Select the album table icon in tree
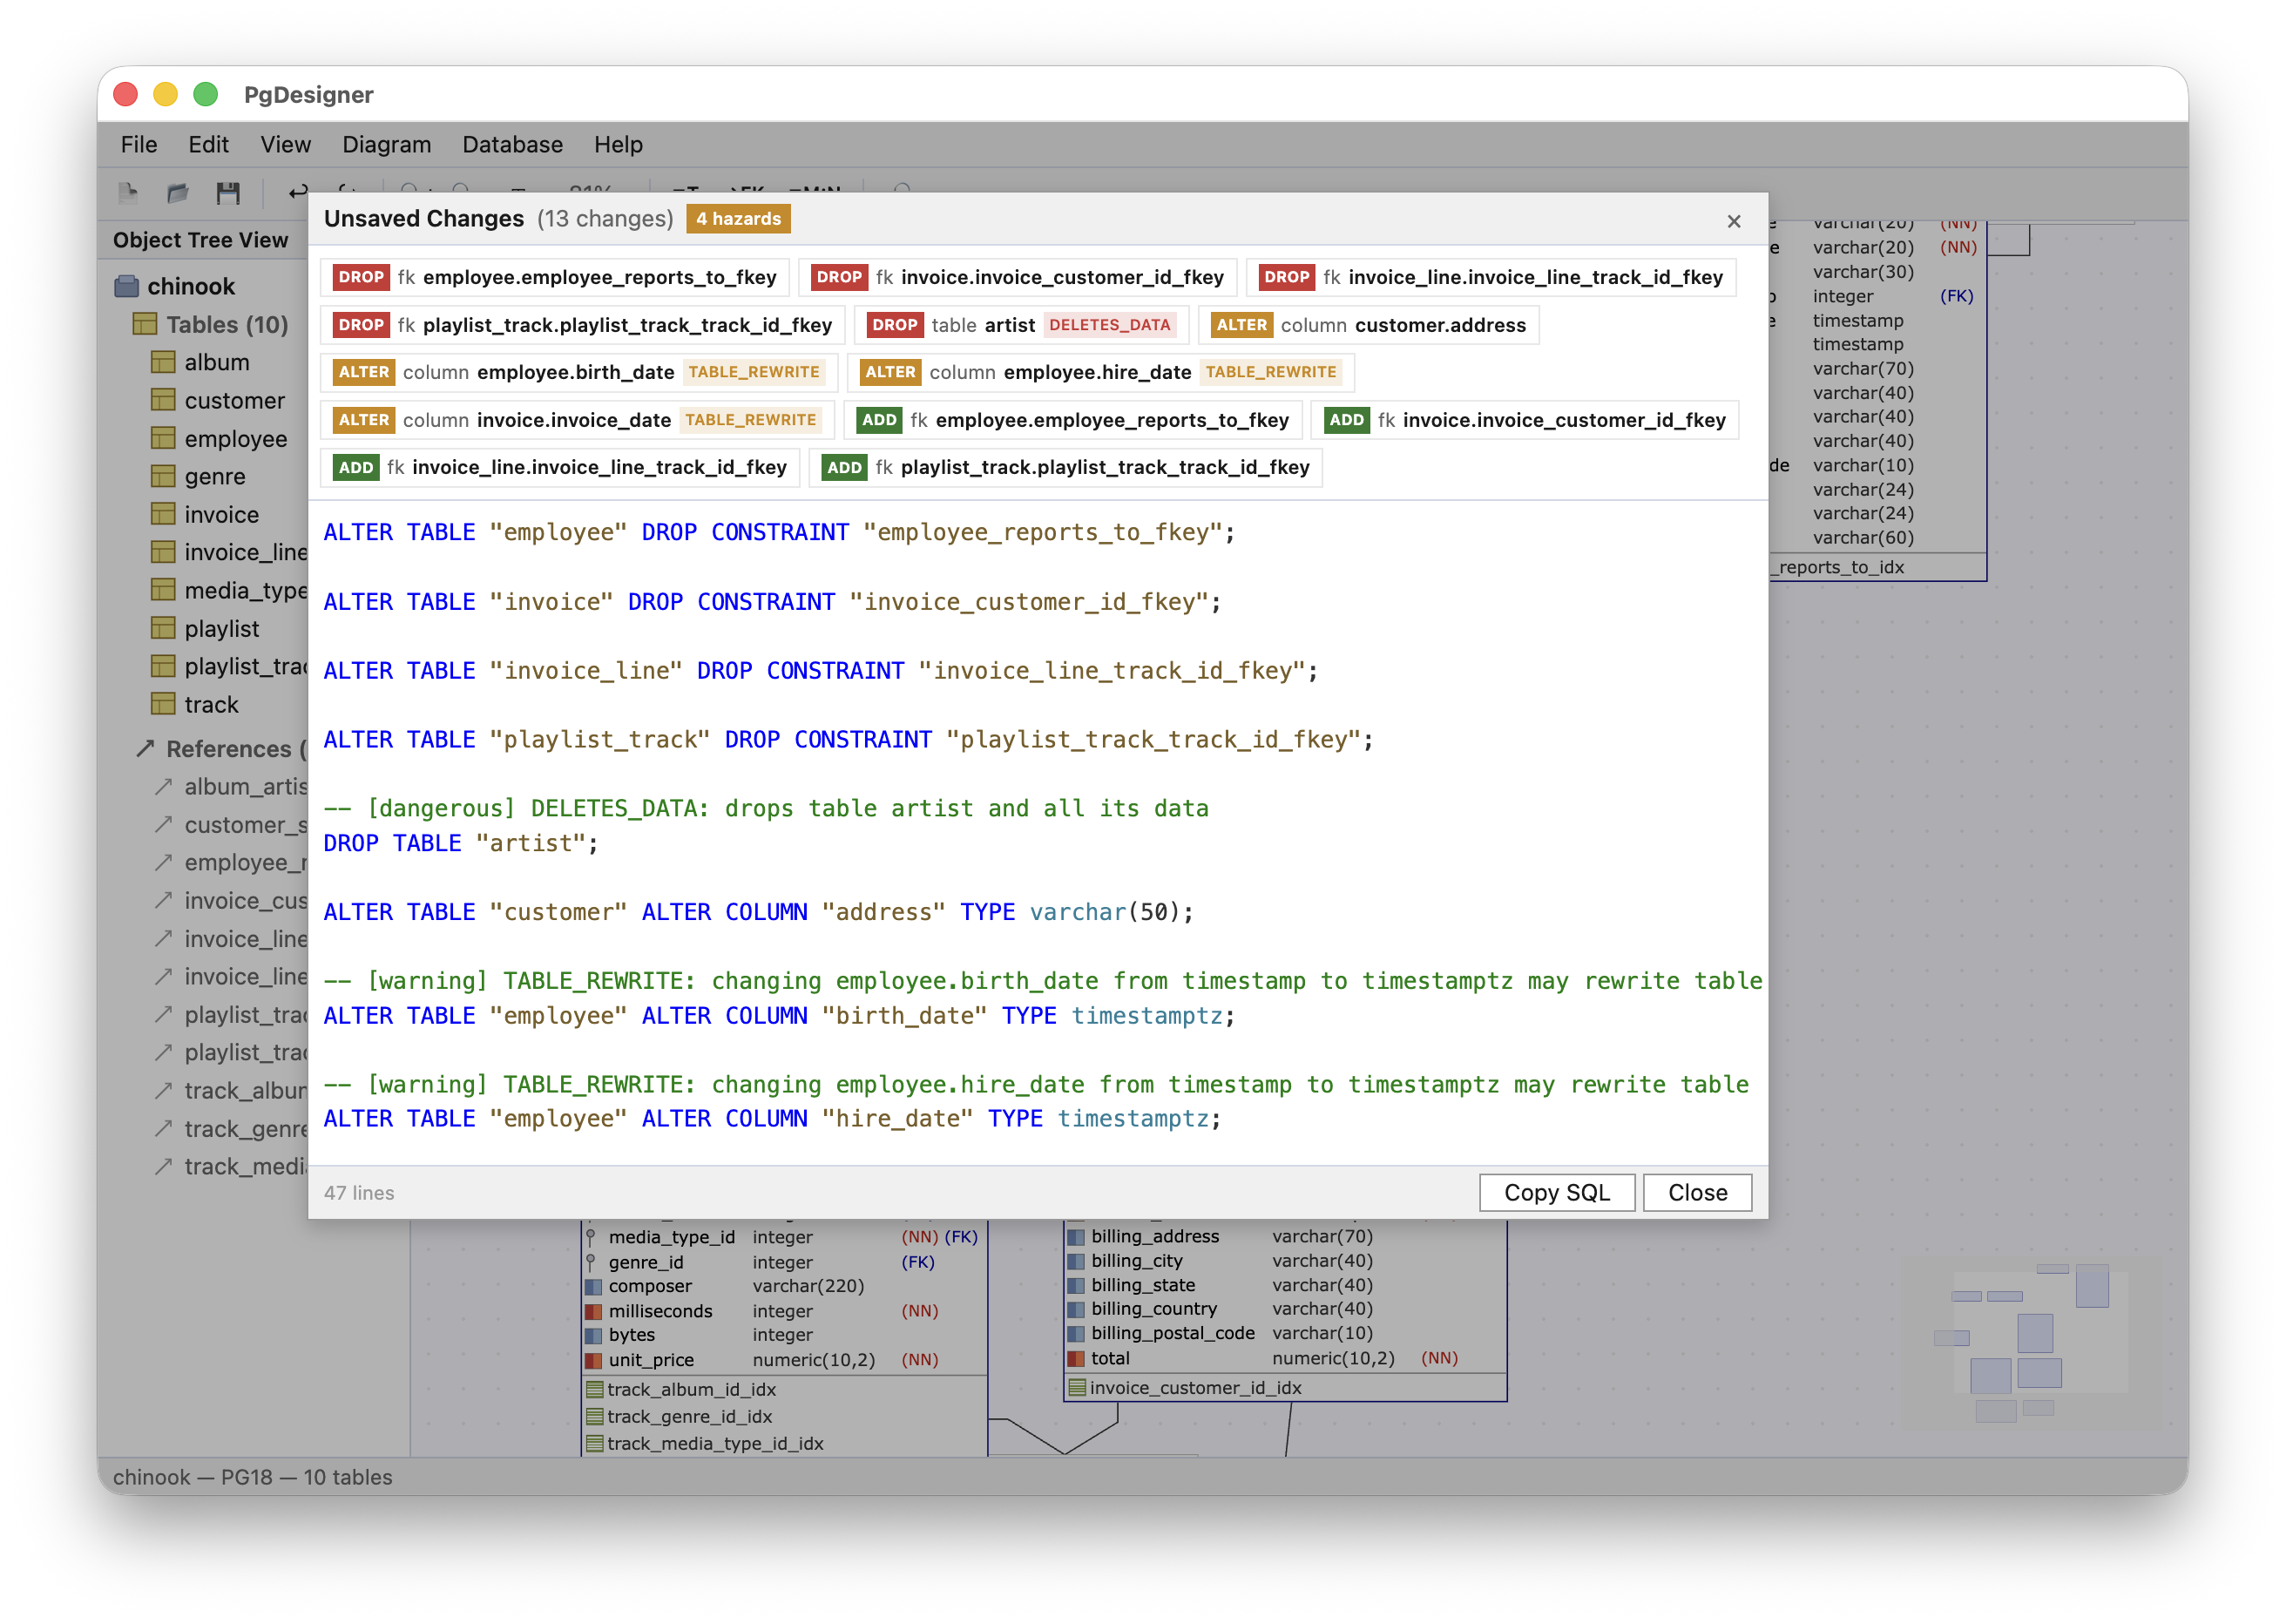The width and height of the screenshot is (2286, 1624). click(x=161, y=362)
